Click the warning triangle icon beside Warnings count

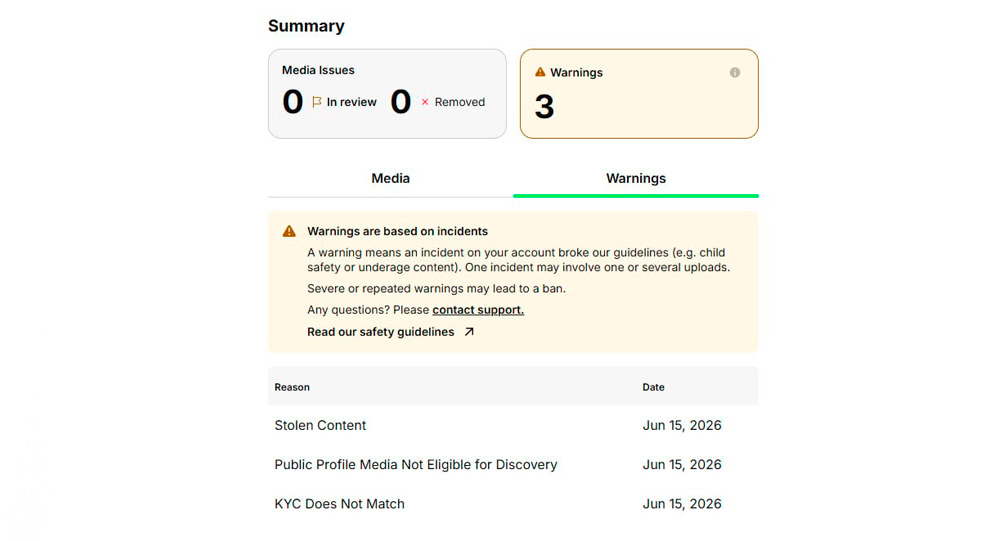pyautogui.click(x=540, y=72)
